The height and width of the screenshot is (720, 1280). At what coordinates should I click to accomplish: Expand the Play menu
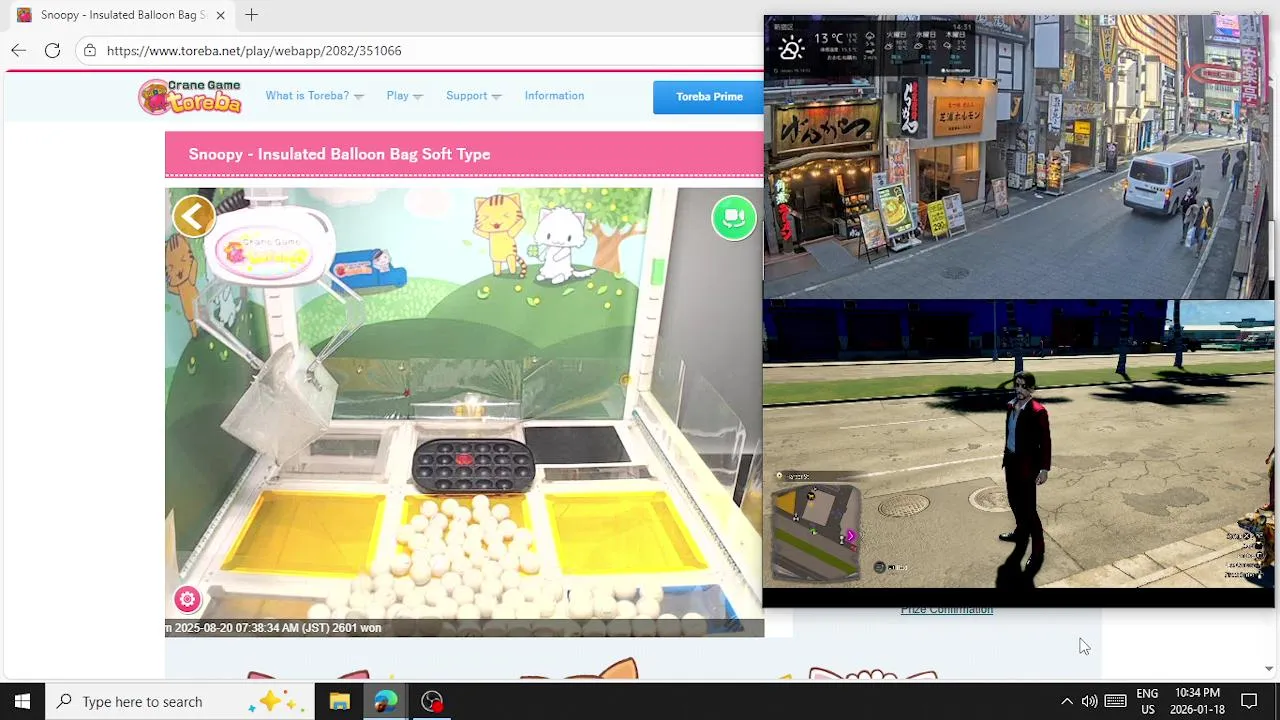[404, 96]
